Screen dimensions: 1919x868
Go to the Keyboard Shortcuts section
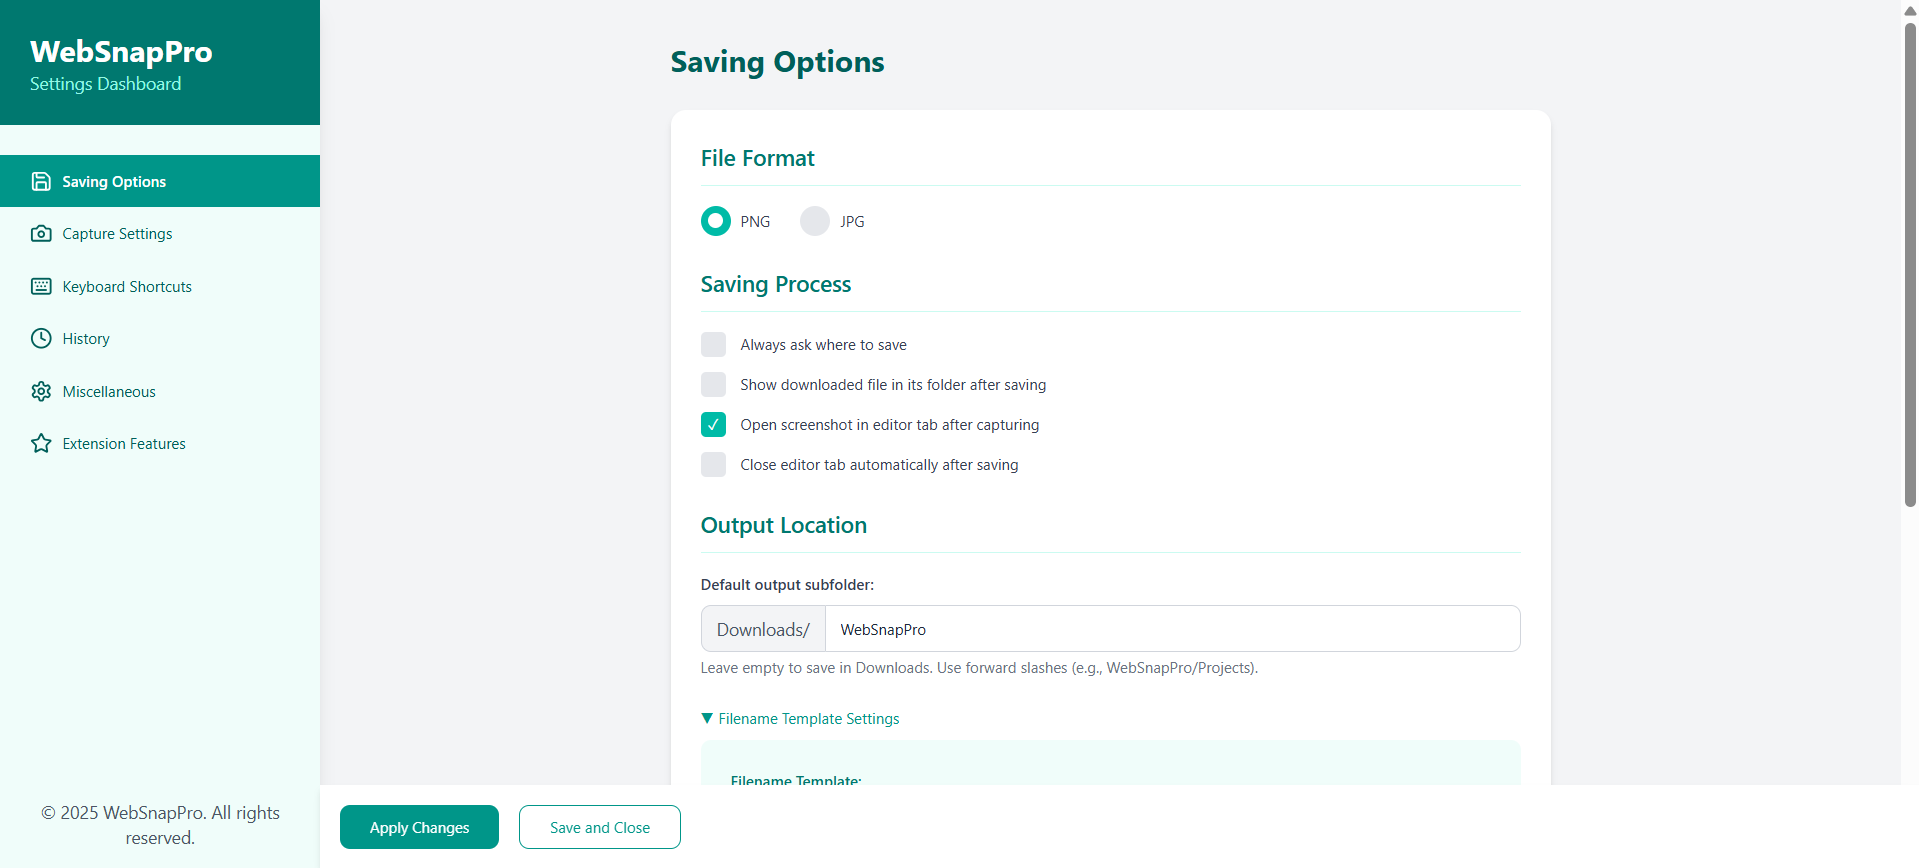[x=127, y=287]
